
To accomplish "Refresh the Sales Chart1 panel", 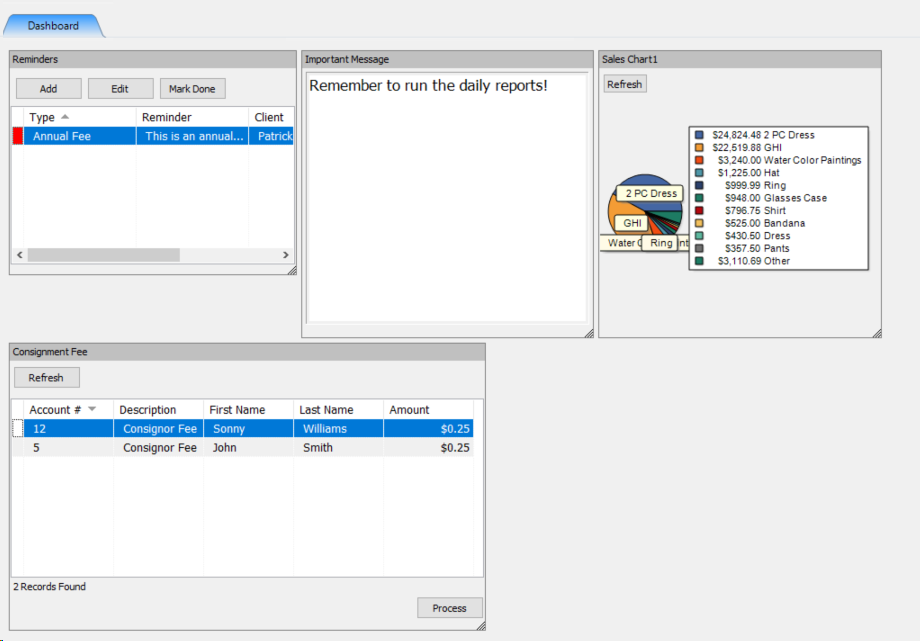I will pyautogui.click(x=625, y=84).
